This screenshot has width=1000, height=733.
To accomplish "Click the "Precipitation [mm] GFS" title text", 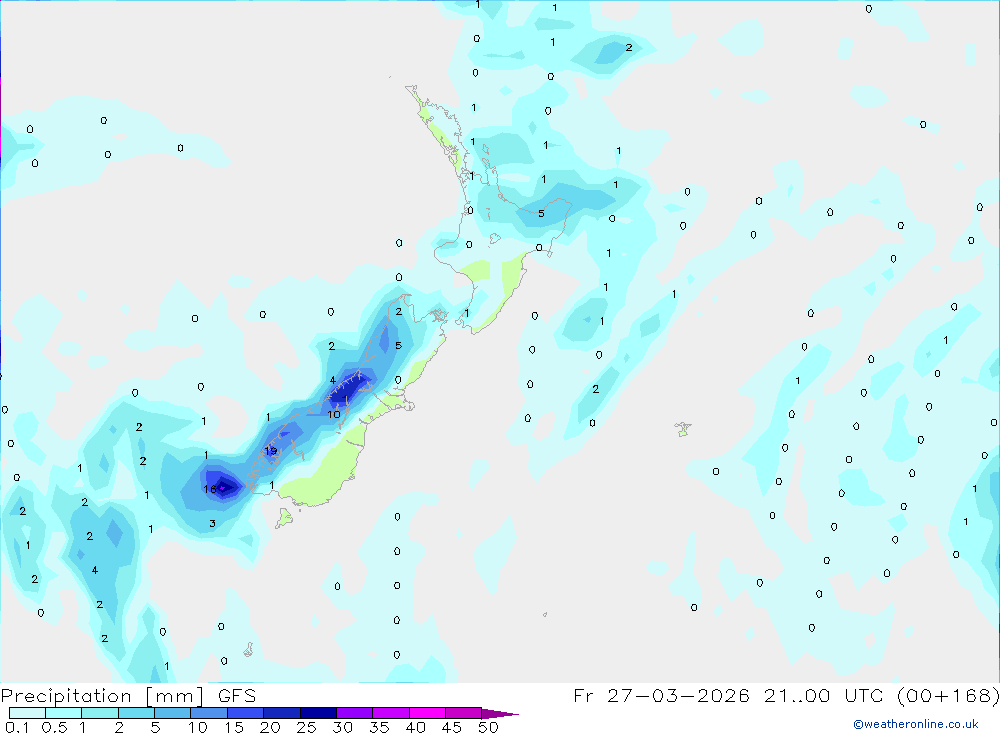I will coord(128,696).
